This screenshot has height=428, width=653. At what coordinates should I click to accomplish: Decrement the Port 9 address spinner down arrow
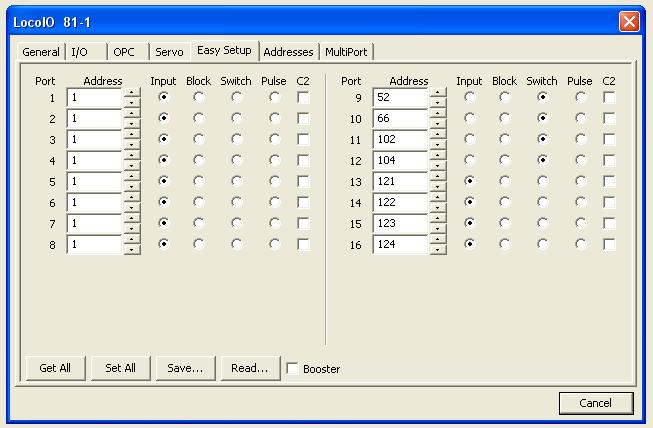pos(438,102)
